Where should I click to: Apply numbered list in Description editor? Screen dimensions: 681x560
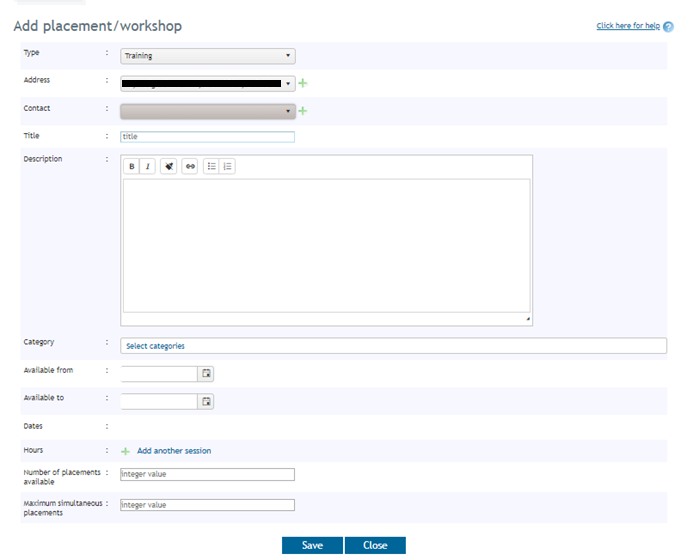[x=228, y=166]
